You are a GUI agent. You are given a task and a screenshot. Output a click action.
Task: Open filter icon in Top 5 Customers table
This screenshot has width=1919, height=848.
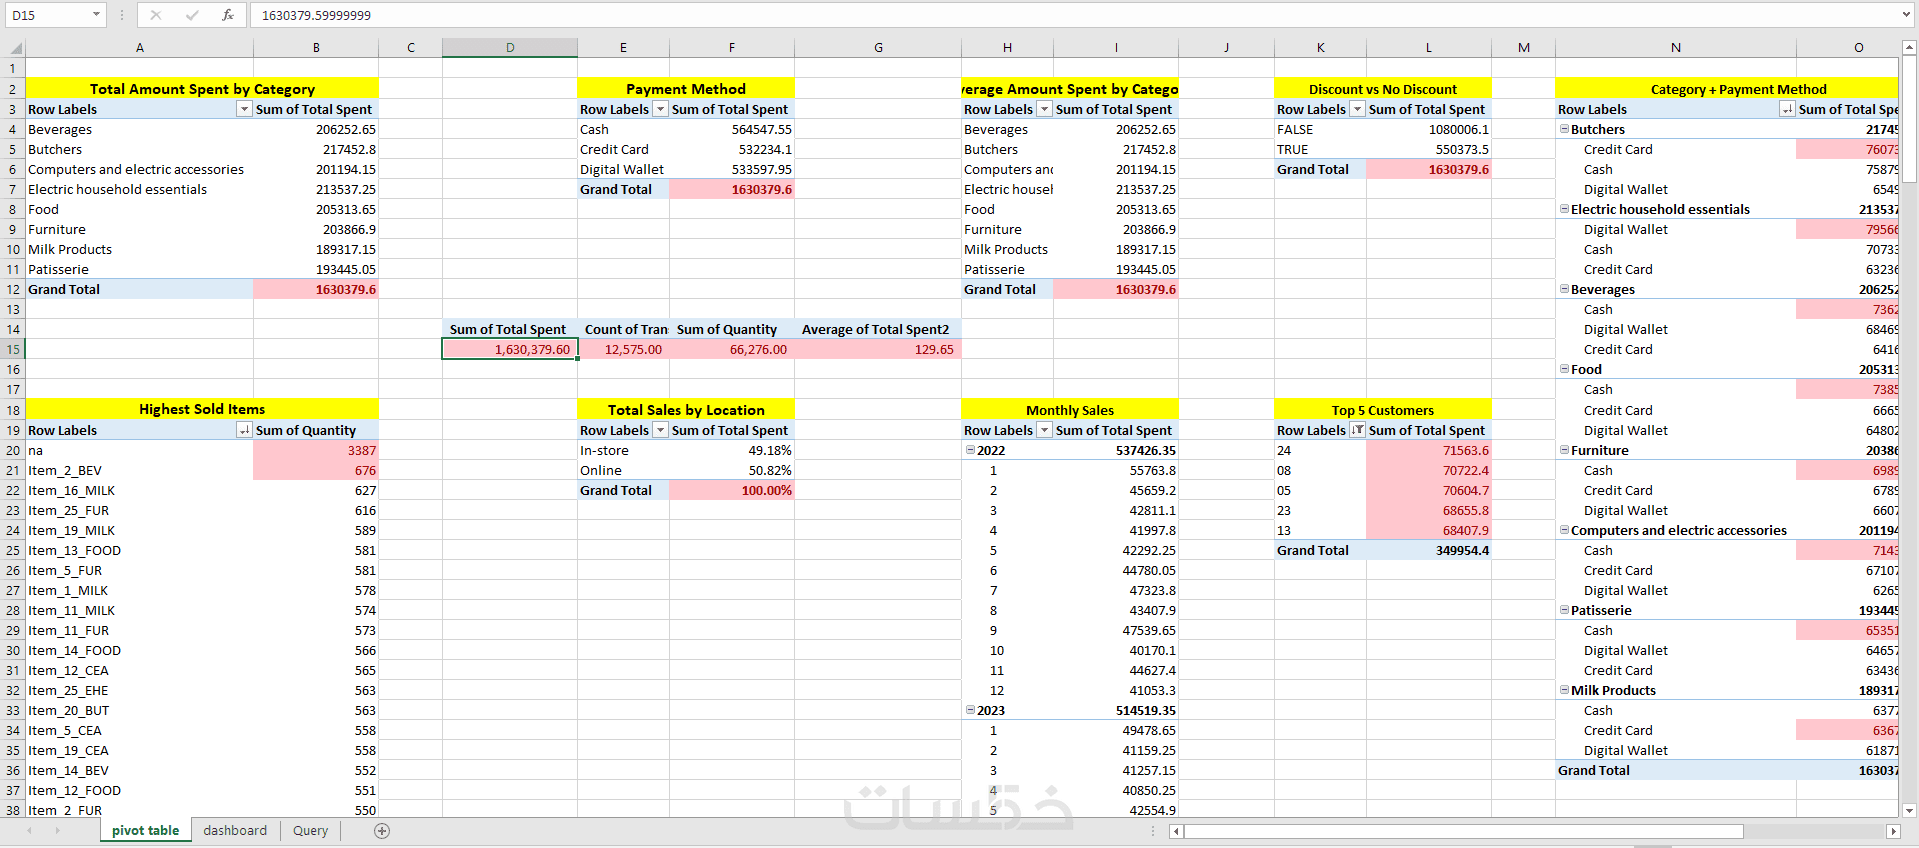click(1357, 430)
